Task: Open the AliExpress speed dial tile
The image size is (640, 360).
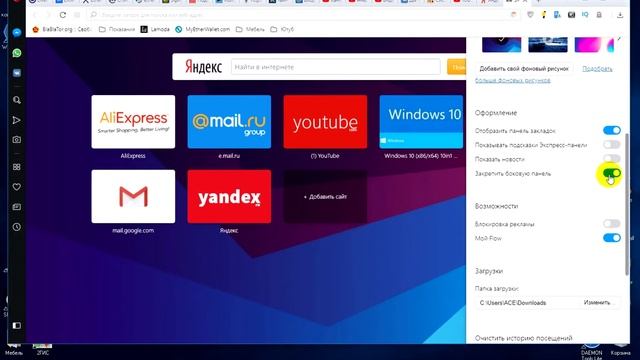Action: tap(133, 122)
